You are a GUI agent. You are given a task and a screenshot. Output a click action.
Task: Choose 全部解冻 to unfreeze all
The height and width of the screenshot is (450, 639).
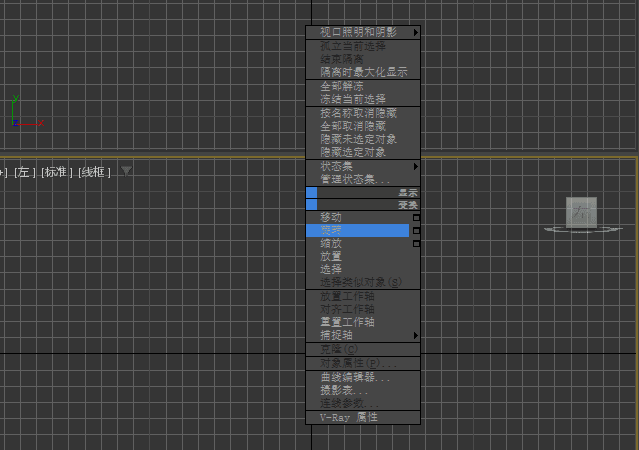363,86
